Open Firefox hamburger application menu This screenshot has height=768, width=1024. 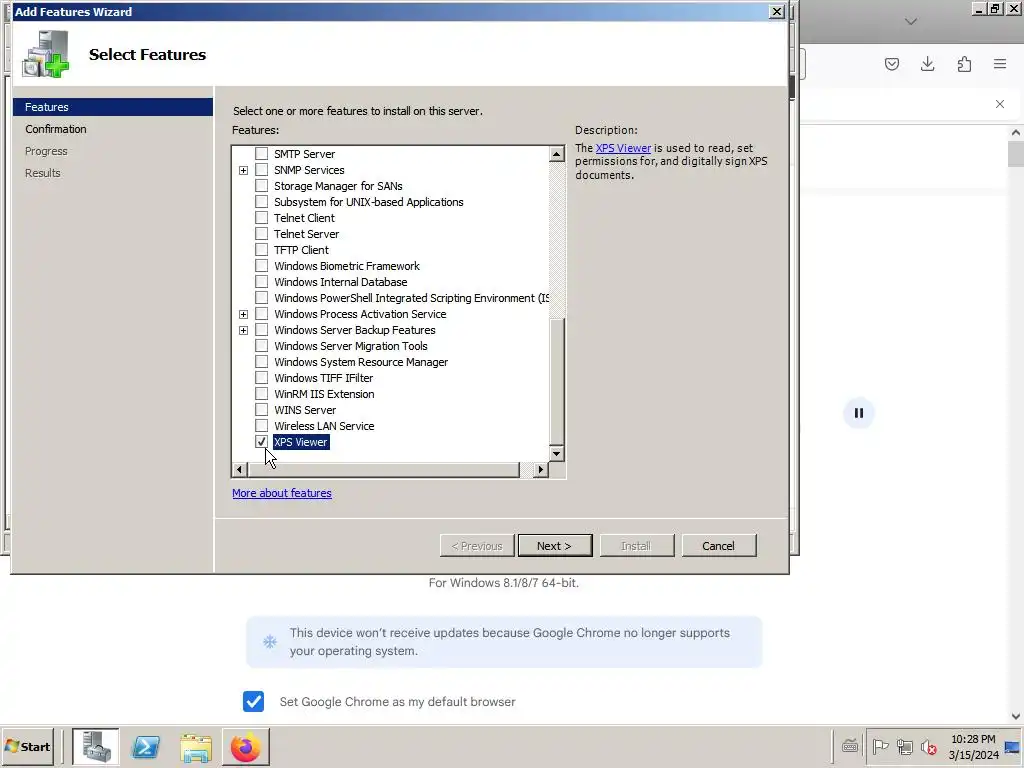pyautogui.click(x=1000, y=64)
